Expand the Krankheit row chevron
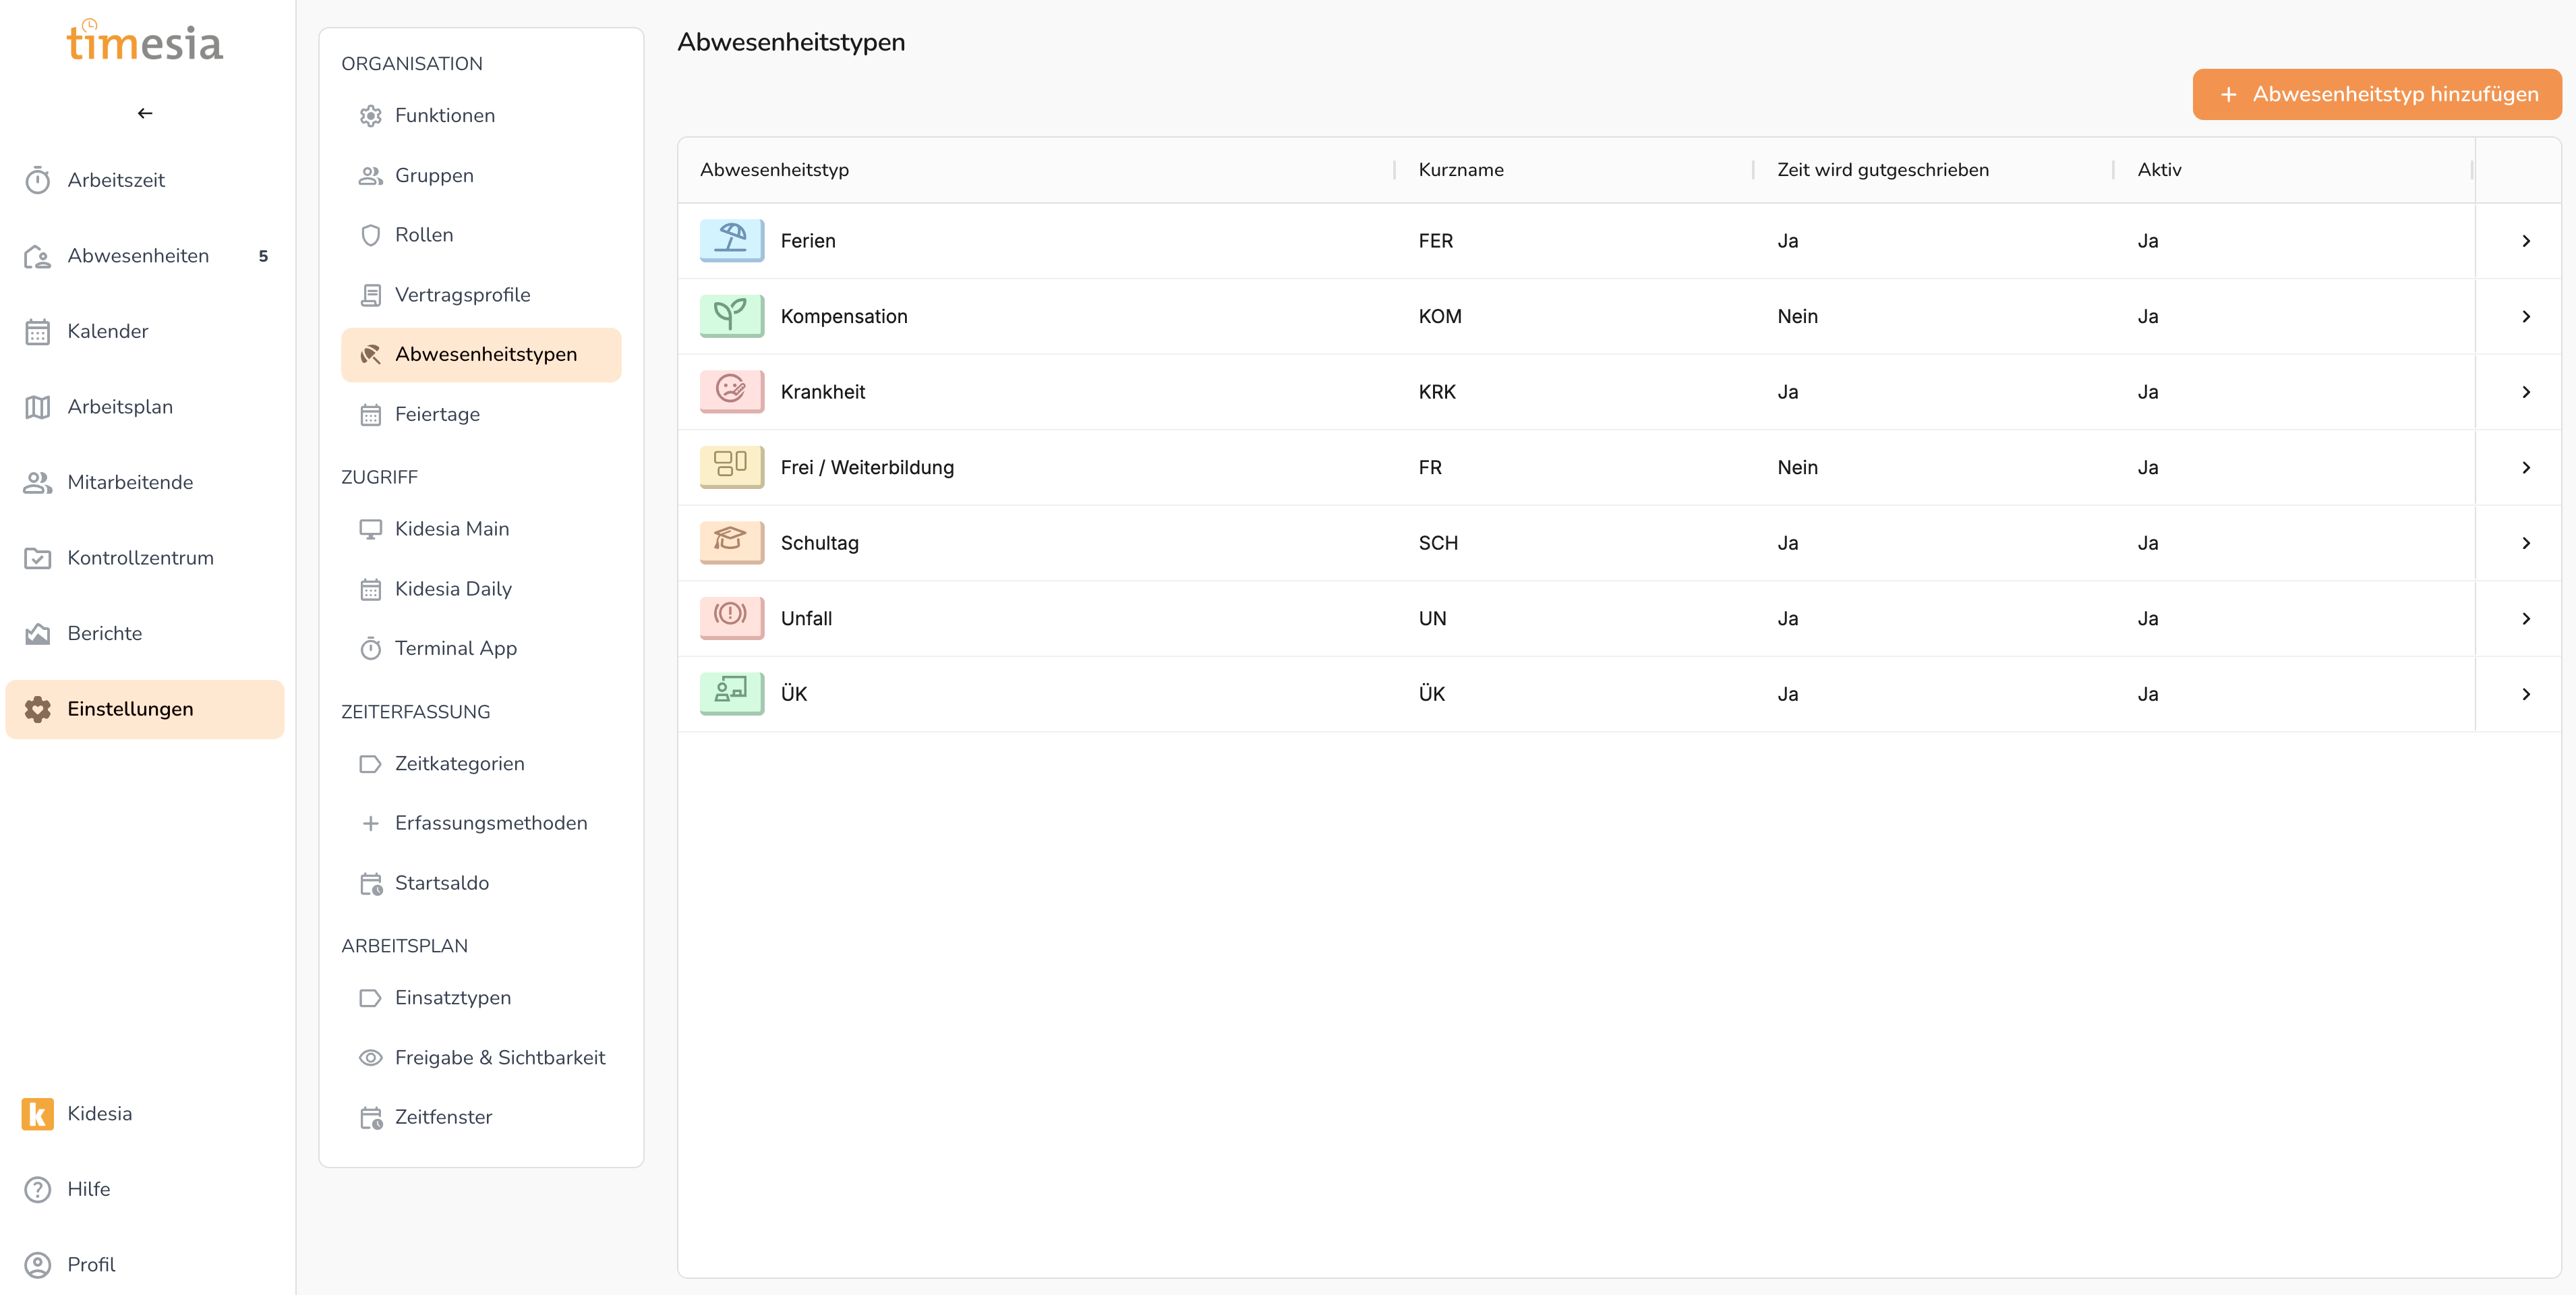Viewport: 2576px width, 1295px height. [2525, 392]
